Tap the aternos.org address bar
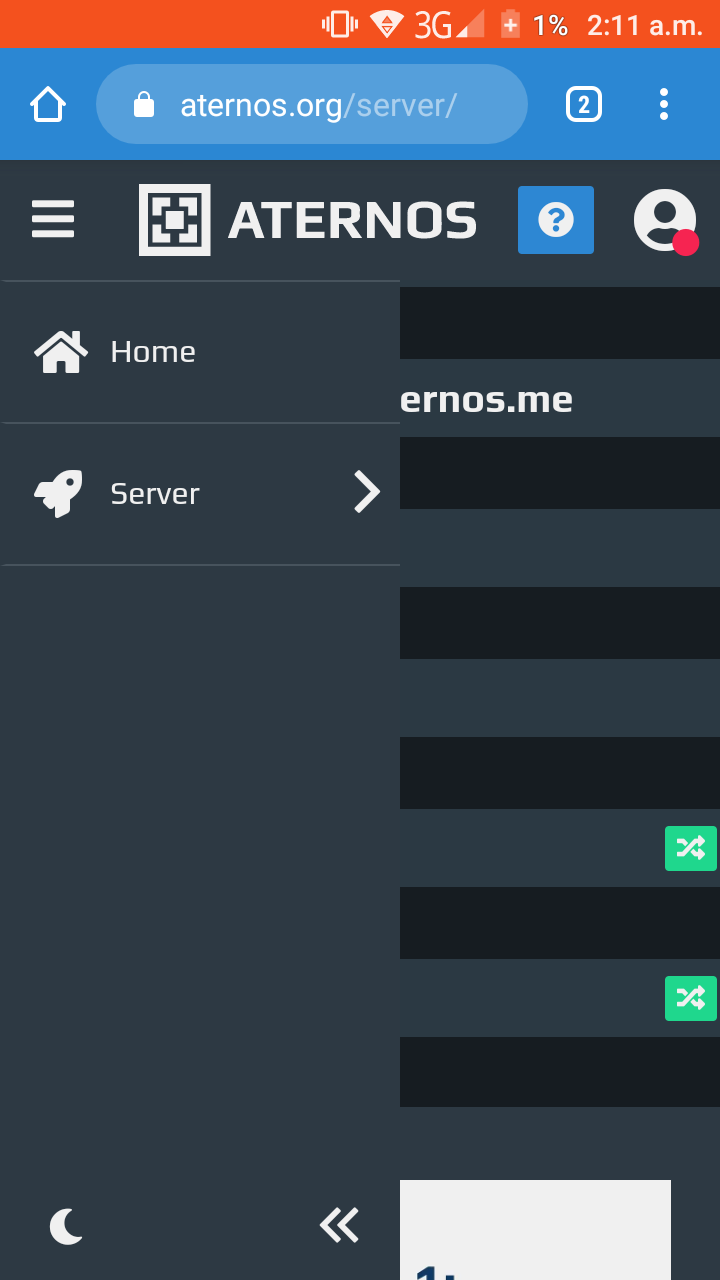 (312, 104)
